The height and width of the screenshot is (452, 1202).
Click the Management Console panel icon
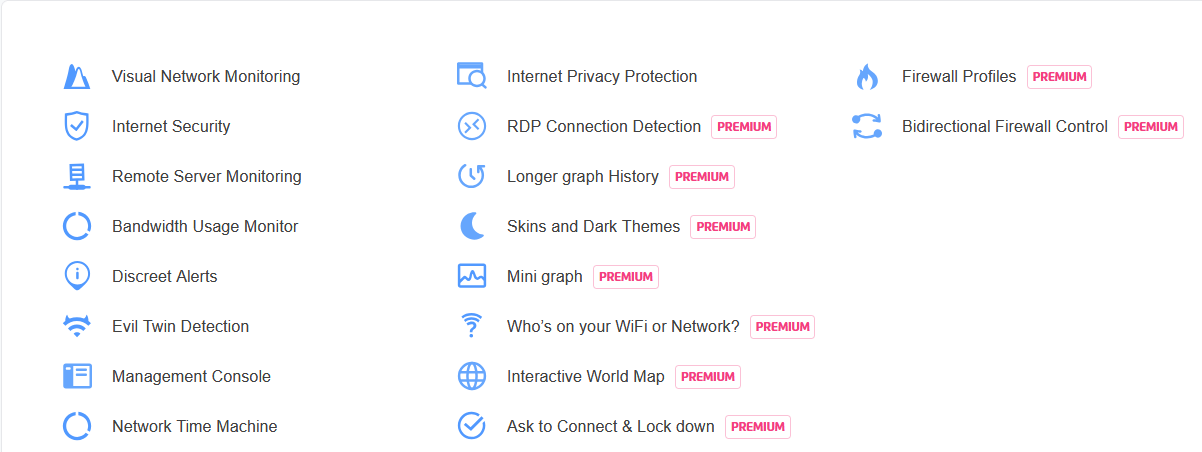(77, 376)
